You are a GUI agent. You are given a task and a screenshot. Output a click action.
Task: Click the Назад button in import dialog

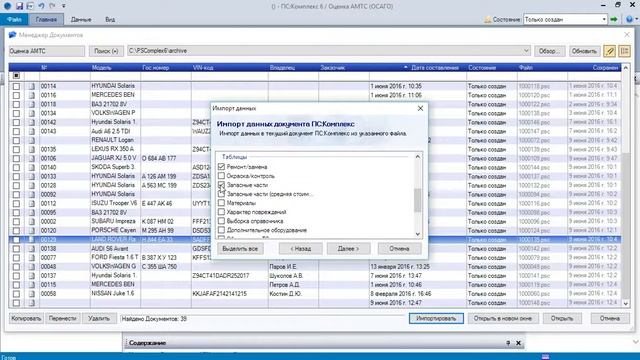(x=300, y=249)
